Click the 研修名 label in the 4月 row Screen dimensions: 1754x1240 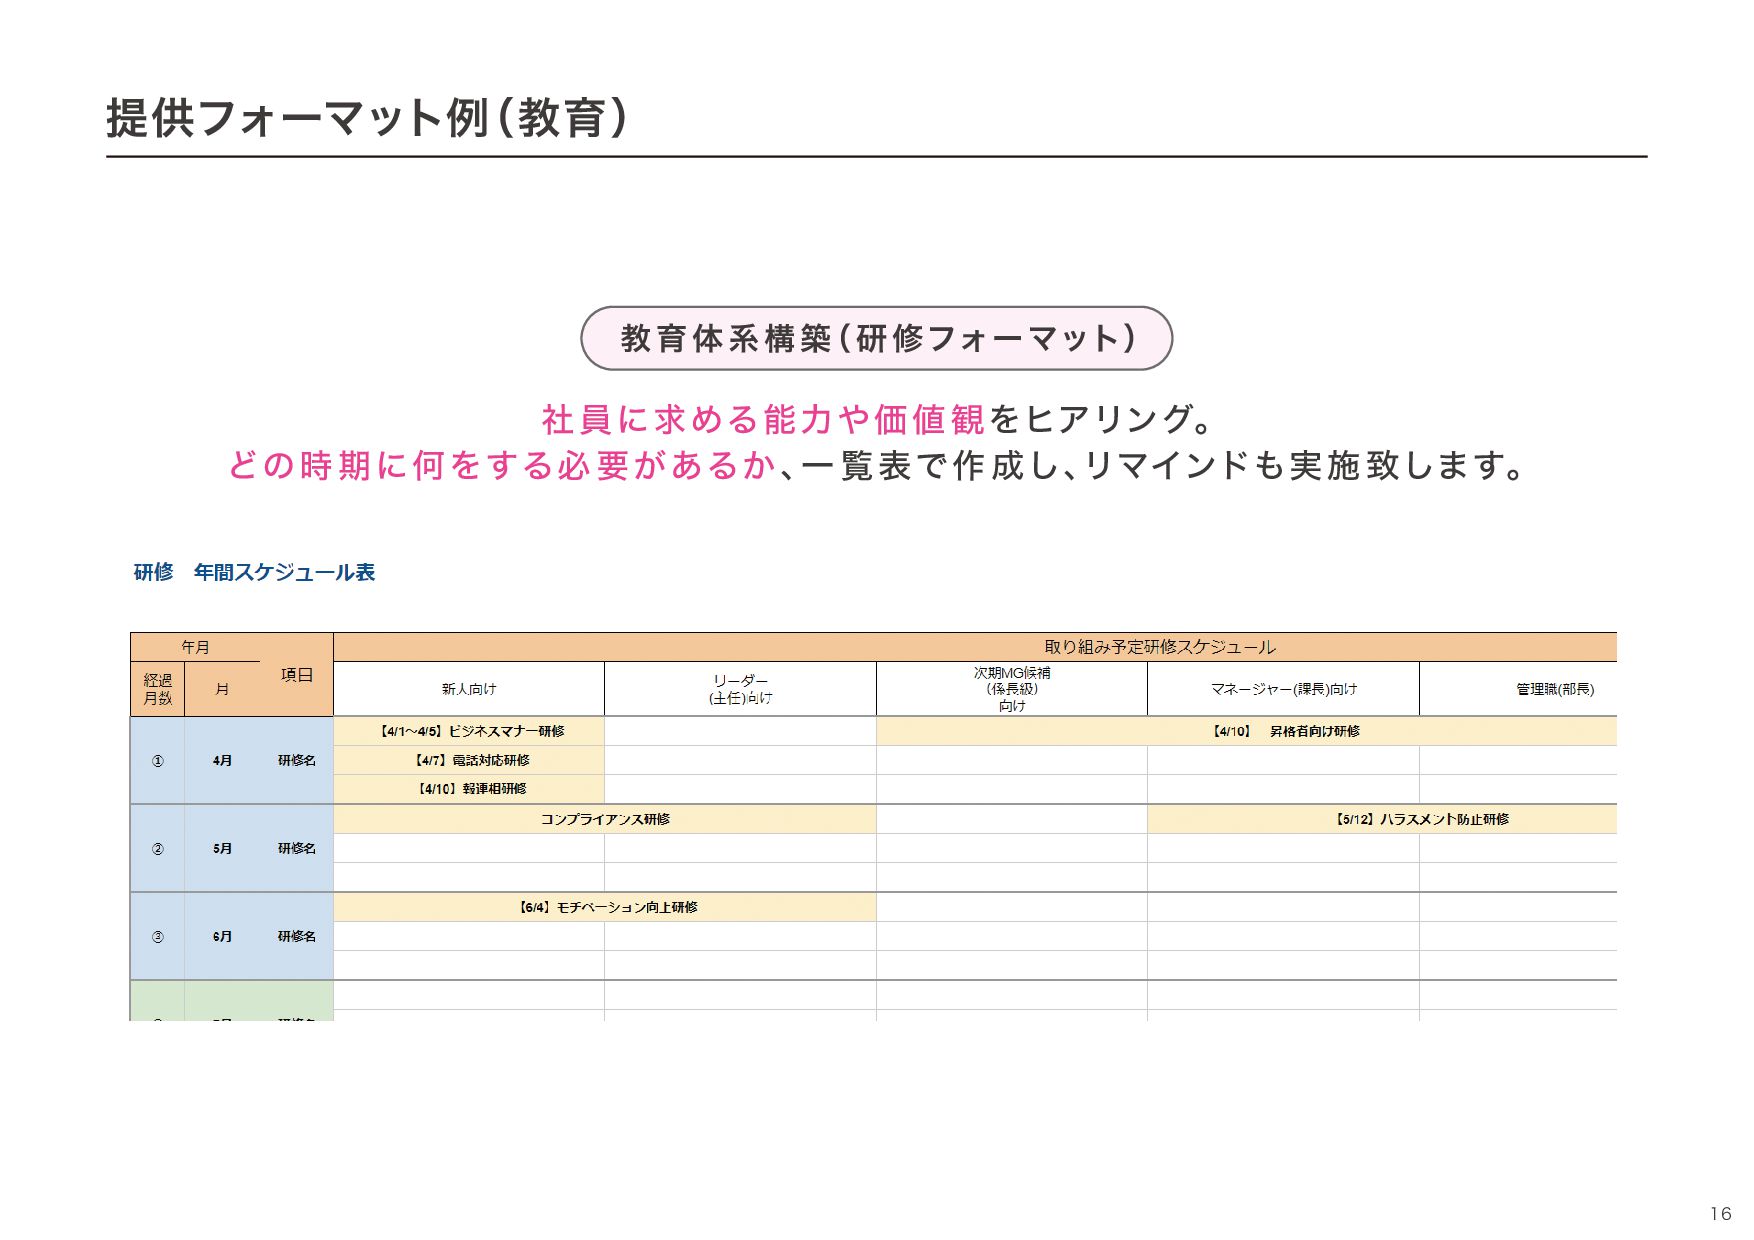(x=296, y=760)
